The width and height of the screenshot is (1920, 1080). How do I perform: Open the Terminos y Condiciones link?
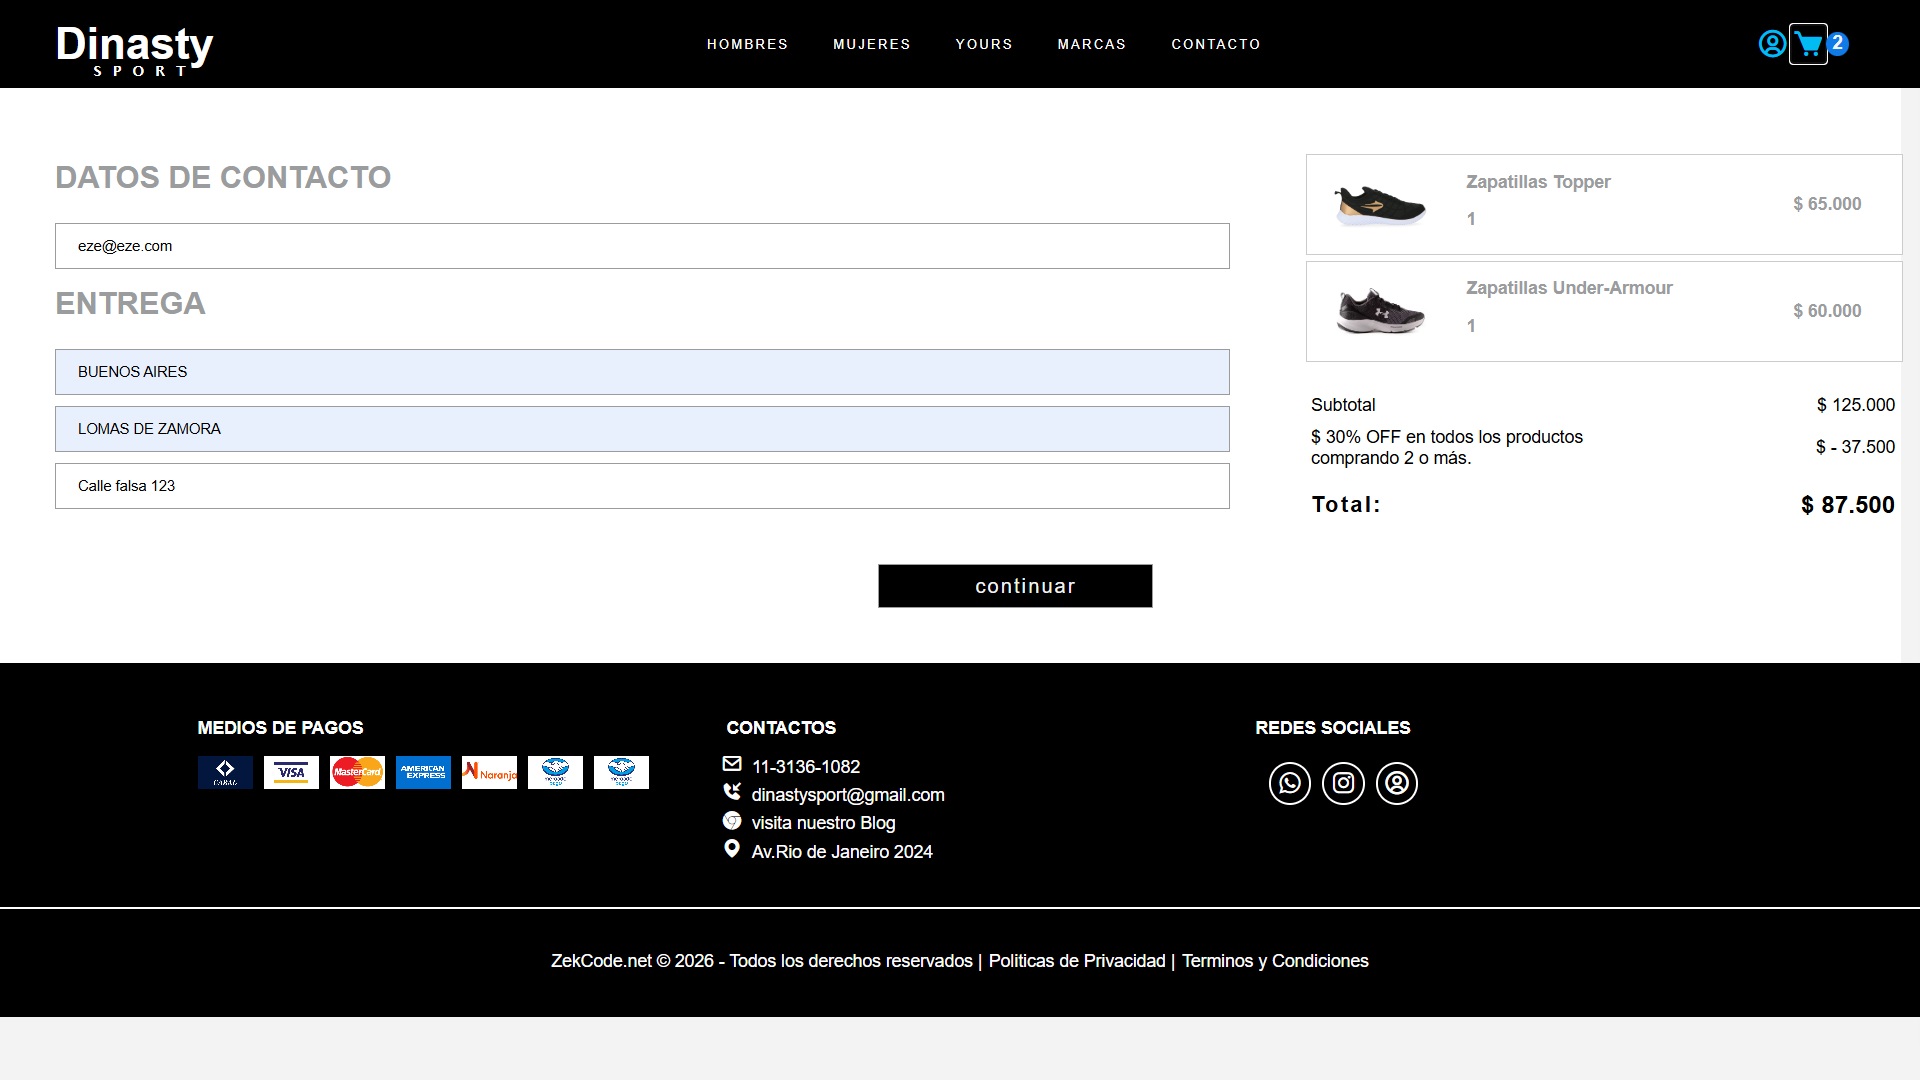pyautogui.click(x=1274, y=961)
